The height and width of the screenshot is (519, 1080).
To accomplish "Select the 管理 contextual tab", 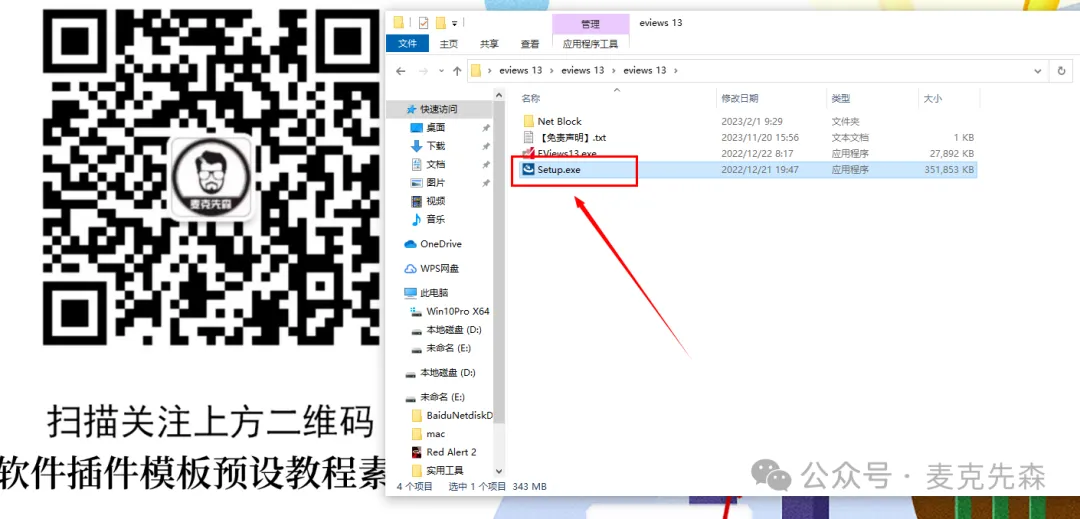I will (590, 24).
